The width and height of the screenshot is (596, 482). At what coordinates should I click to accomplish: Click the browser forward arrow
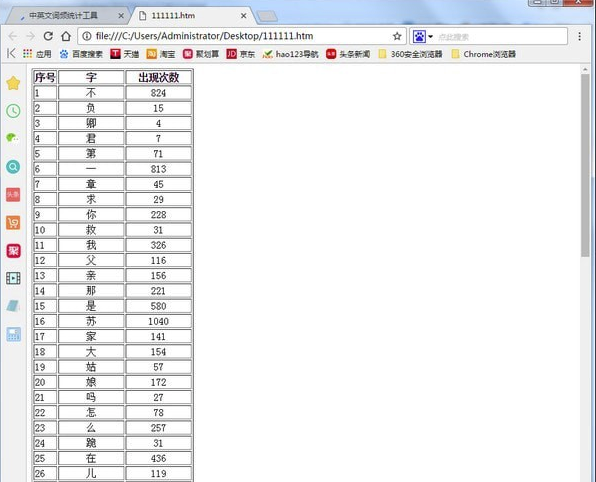[30, 36]
